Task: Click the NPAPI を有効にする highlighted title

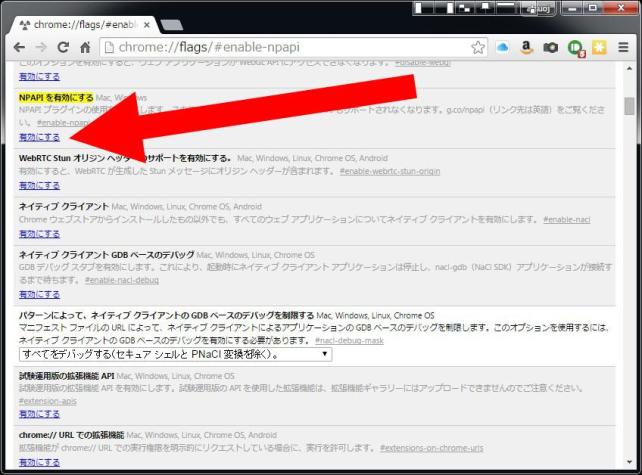Action: (x=56, y=97)
